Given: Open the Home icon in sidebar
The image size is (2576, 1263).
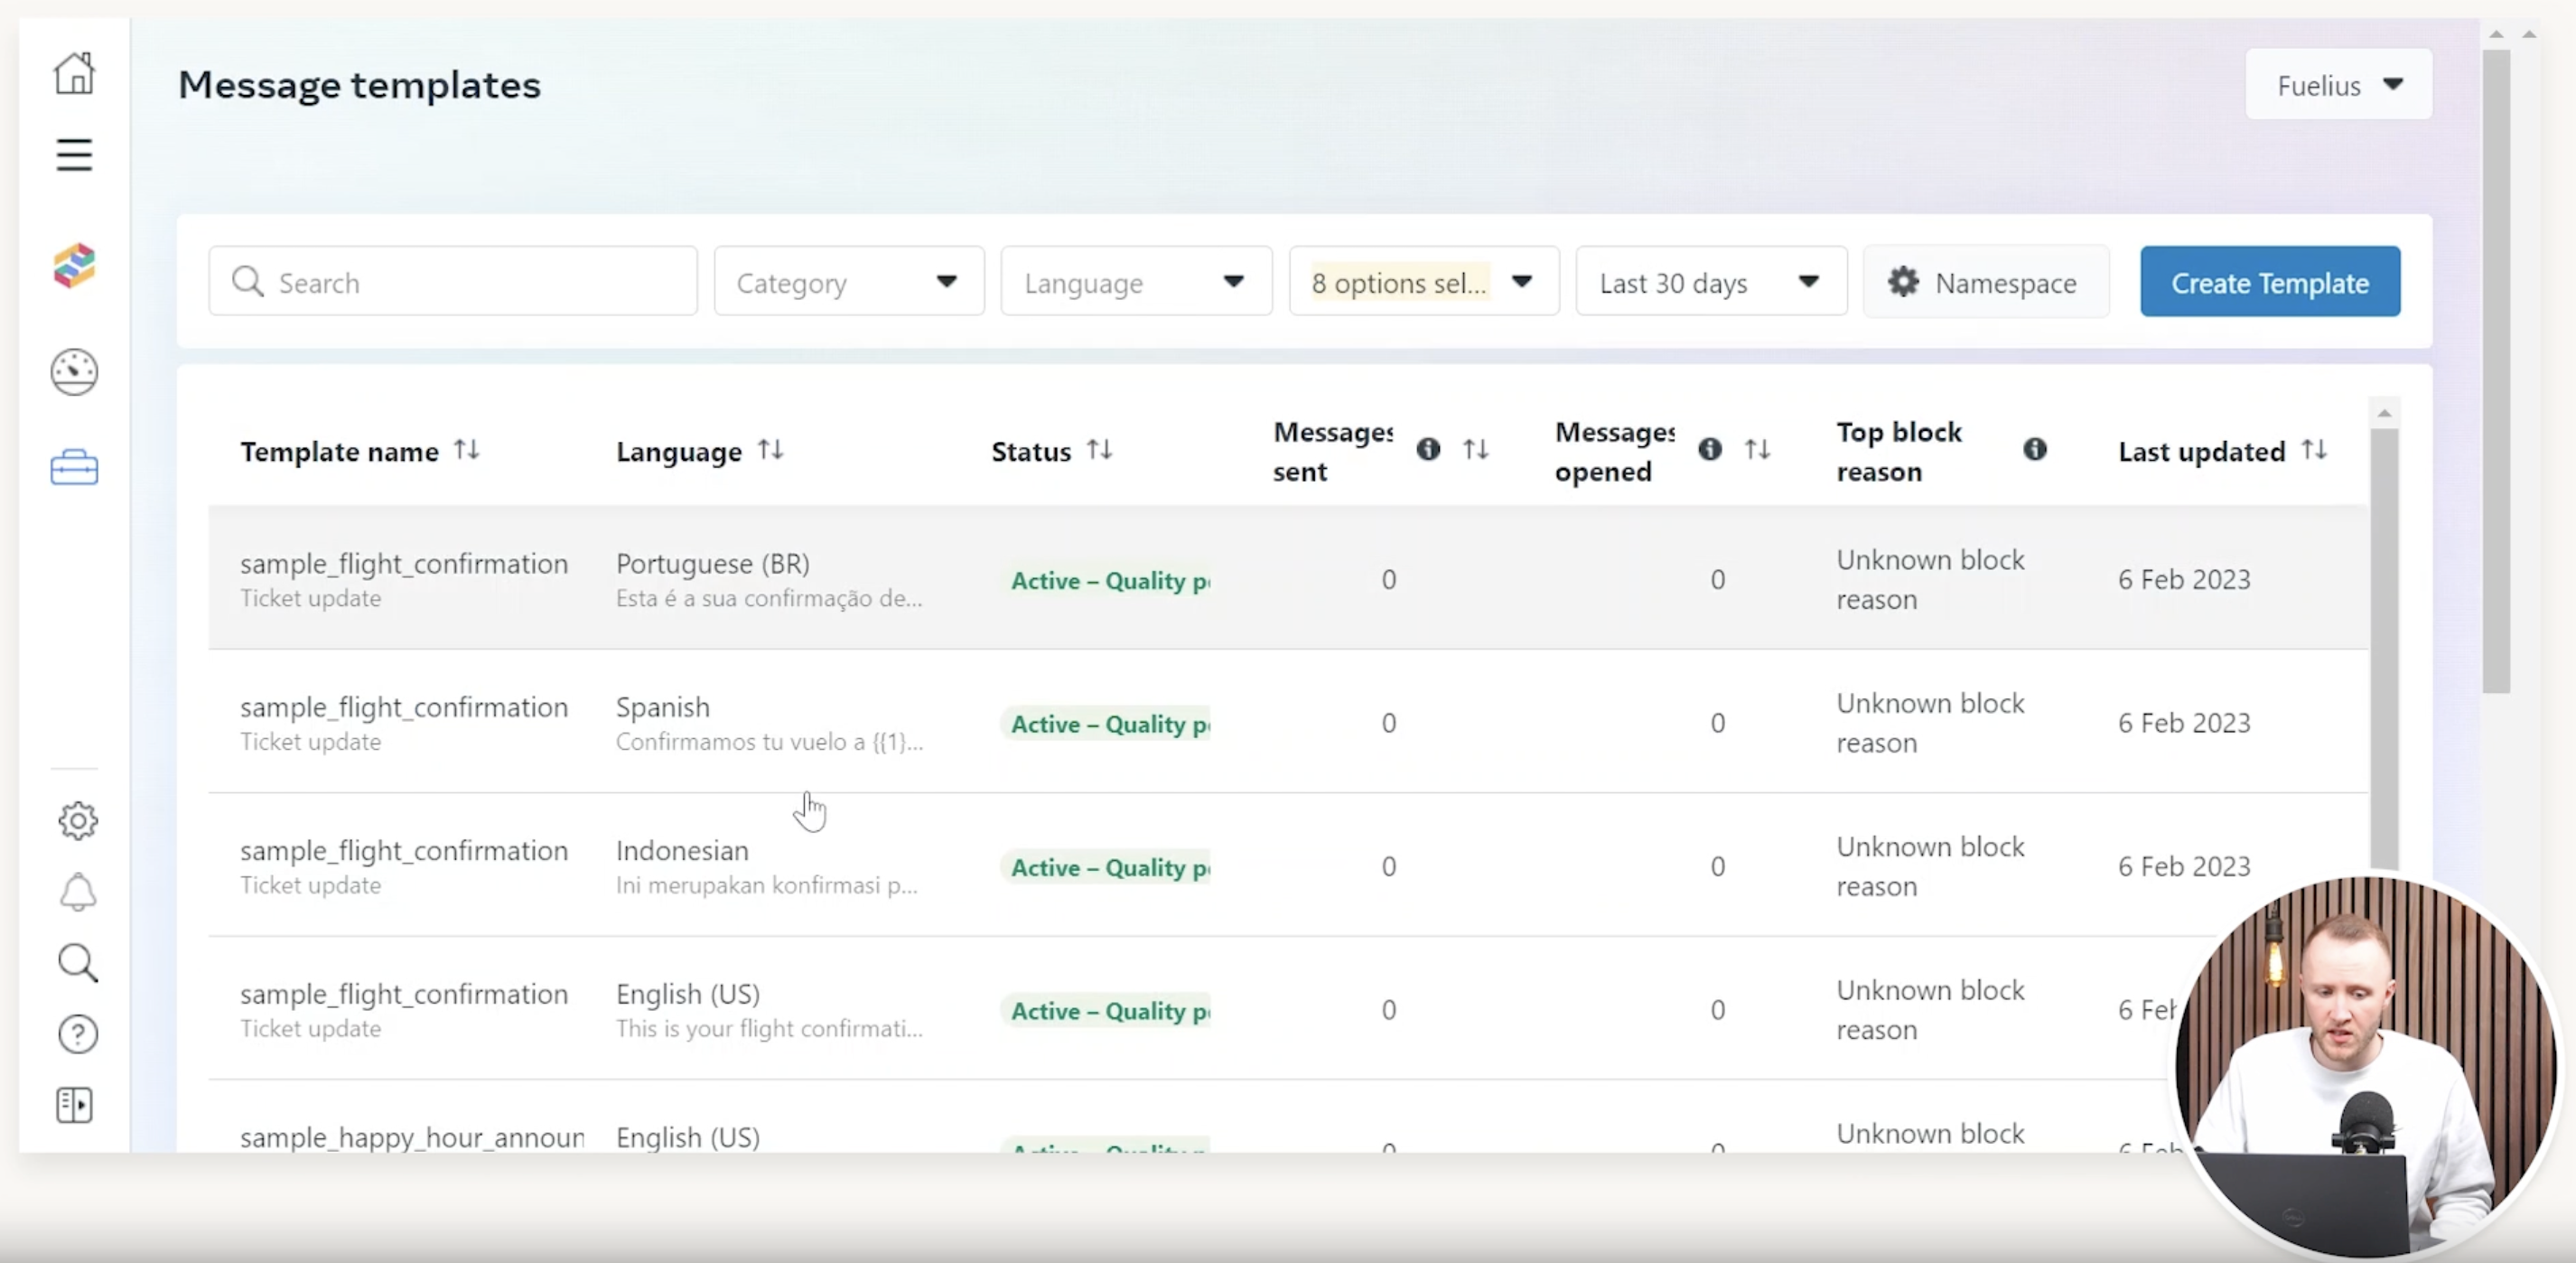Looking at the screenshot, I should [74, 73].
